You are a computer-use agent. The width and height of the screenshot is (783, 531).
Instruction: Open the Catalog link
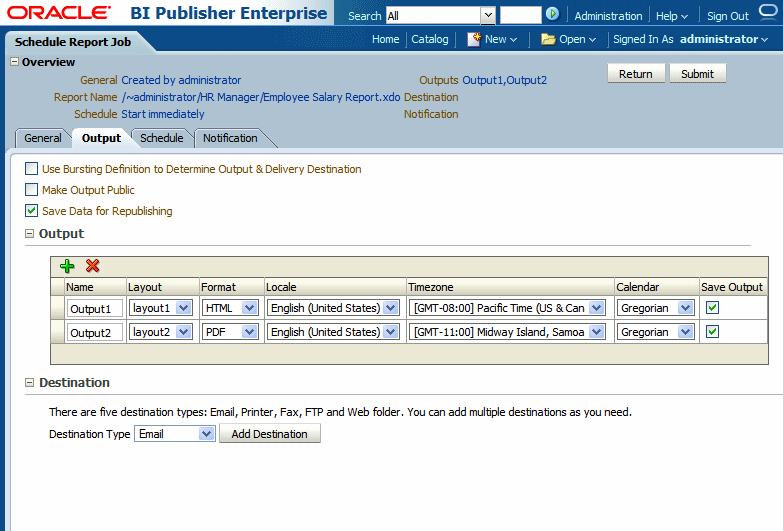(x=430, y=39)
